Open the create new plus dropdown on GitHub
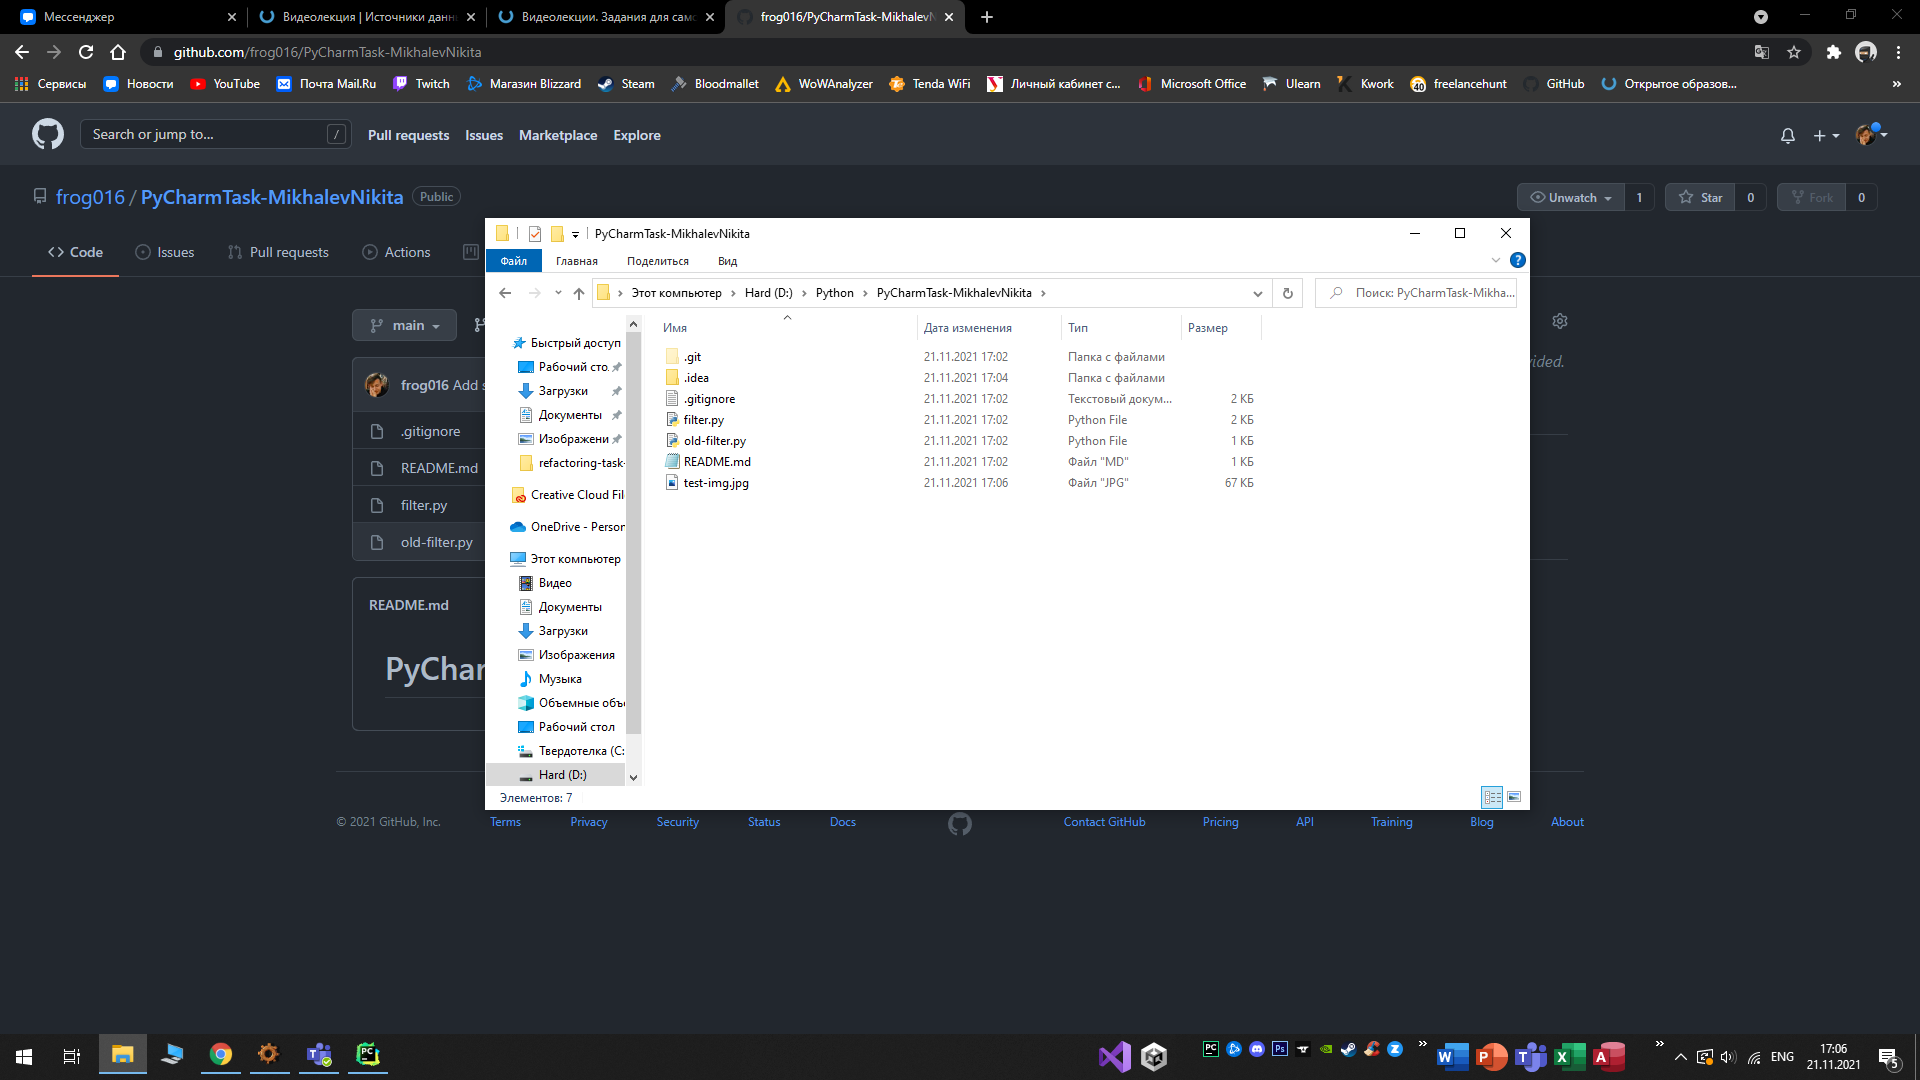The height and width of the screenshot is (1080, 1920). 1826,135
